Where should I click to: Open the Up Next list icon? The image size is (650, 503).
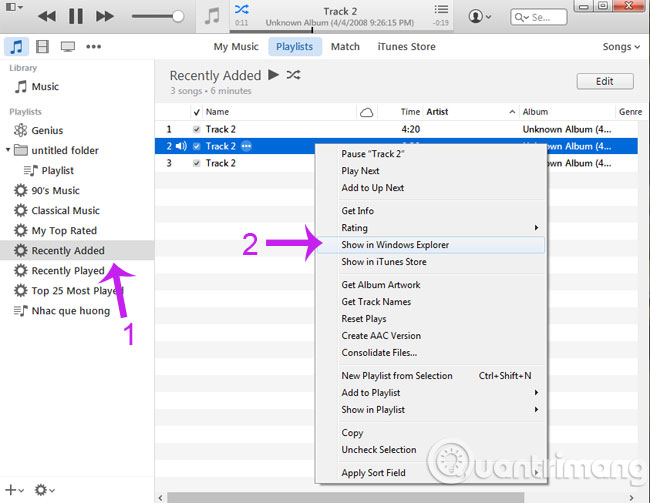pos(441,9)
